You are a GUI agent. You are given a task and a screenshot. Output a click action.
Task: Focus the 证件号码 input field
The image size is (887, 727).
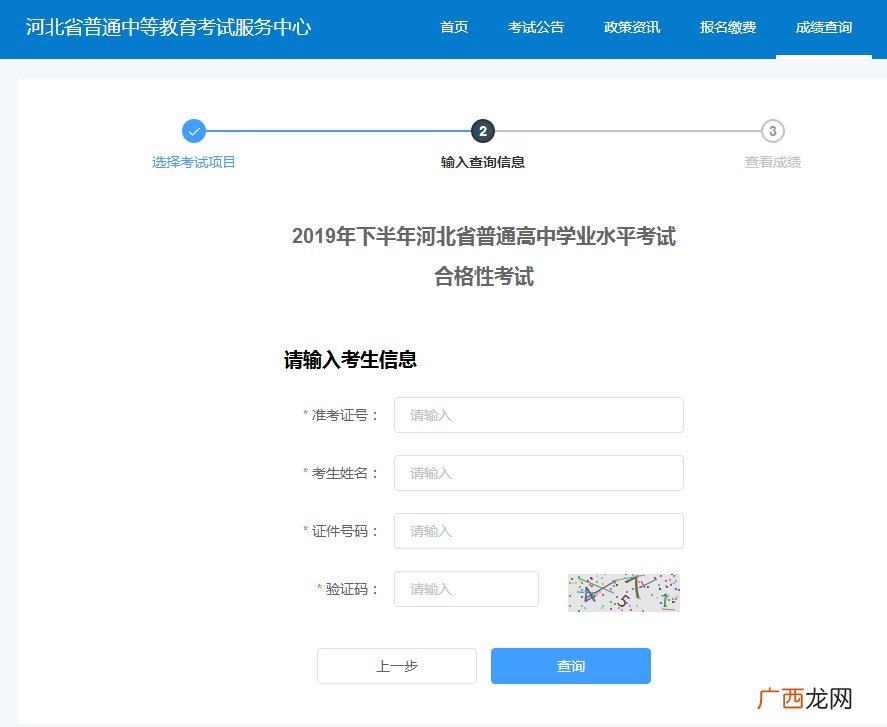tap(539, 531)
